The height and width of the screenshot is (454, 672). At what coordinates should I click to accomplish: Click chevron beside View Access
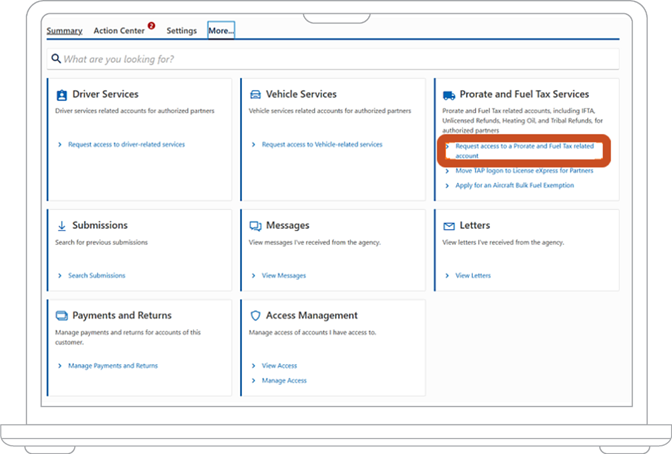coord(253,366)
